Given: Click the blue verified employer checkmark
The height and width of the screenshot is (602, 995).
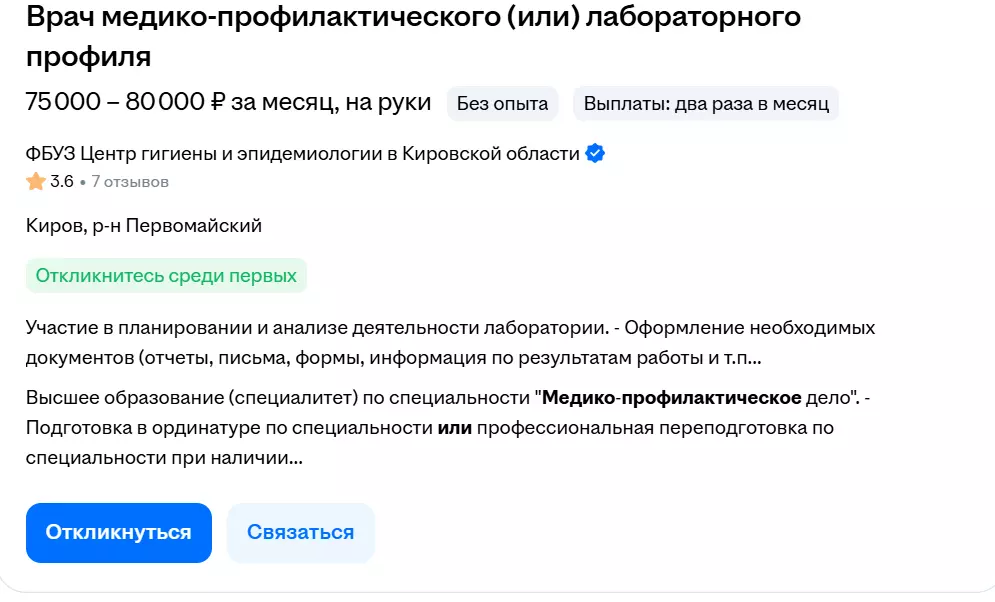Looking at the screenshot, I should (x=595, y=154).
